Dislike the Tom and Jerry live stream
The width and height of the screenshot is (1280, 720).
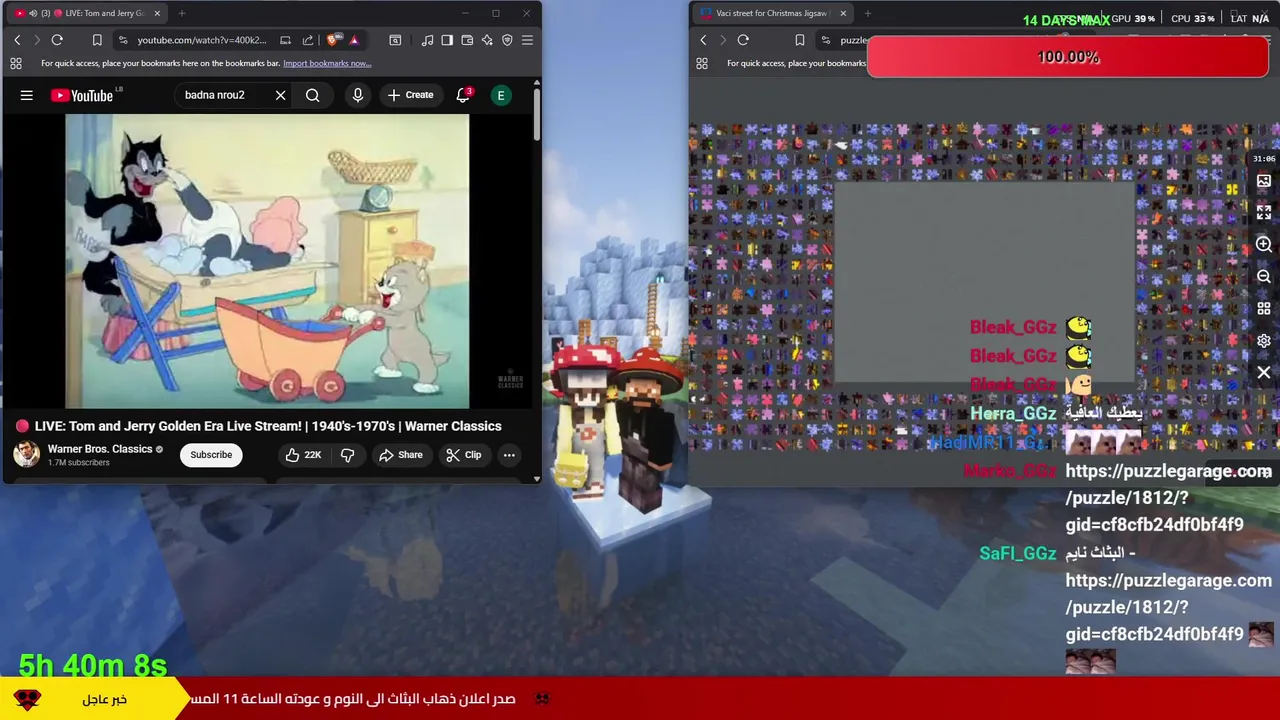tap(347, 455)
